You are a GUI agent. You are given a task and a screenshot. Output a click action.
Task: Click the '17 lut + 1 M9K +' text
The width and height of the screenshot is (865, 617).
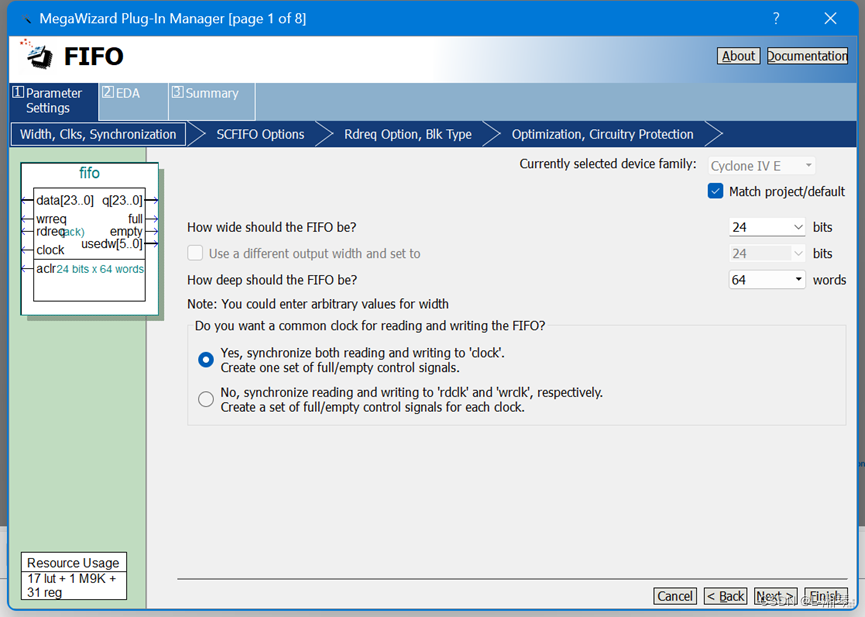(72, 578)
